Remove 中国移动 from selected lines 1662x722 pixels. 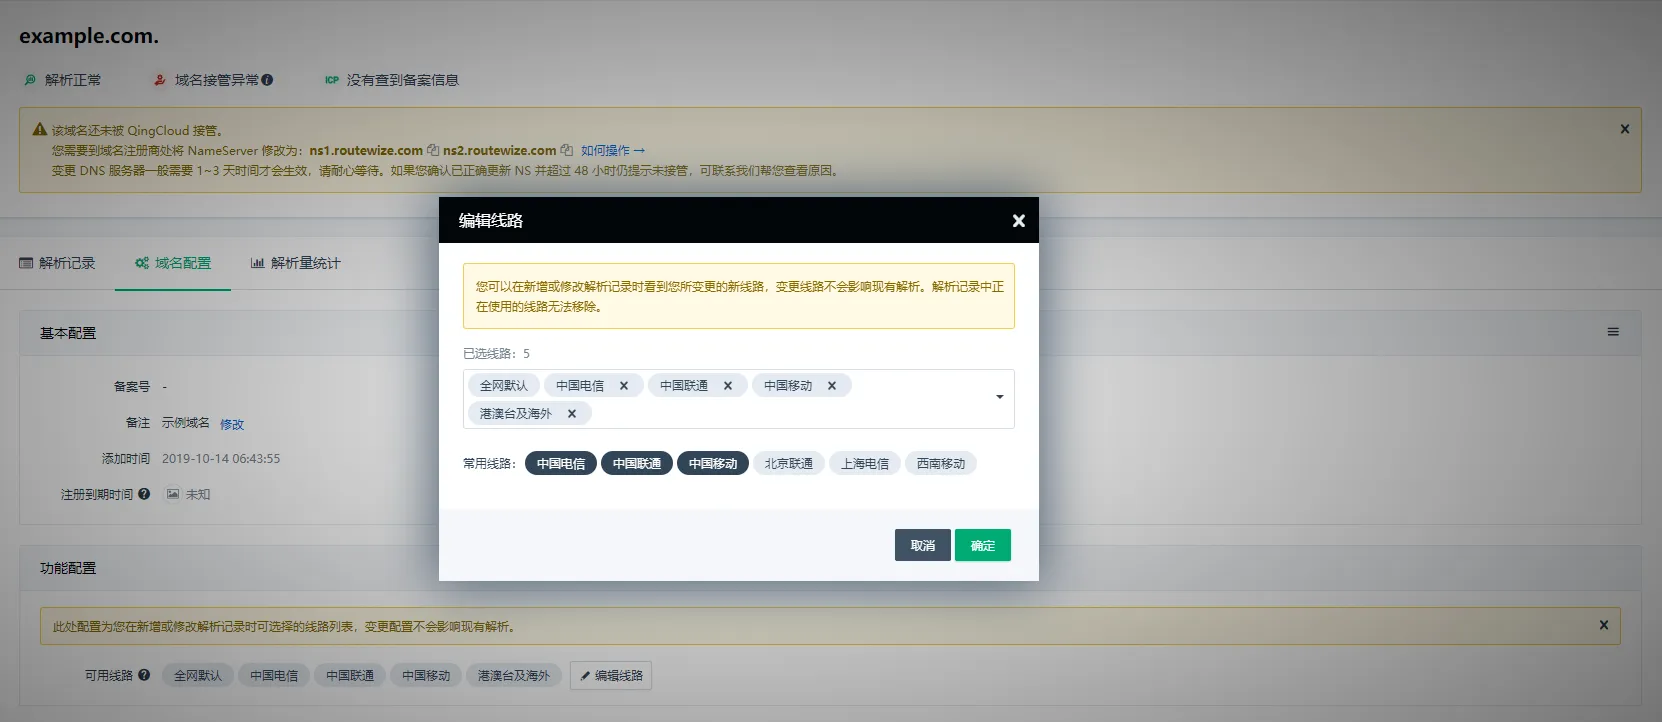point(832,386)
